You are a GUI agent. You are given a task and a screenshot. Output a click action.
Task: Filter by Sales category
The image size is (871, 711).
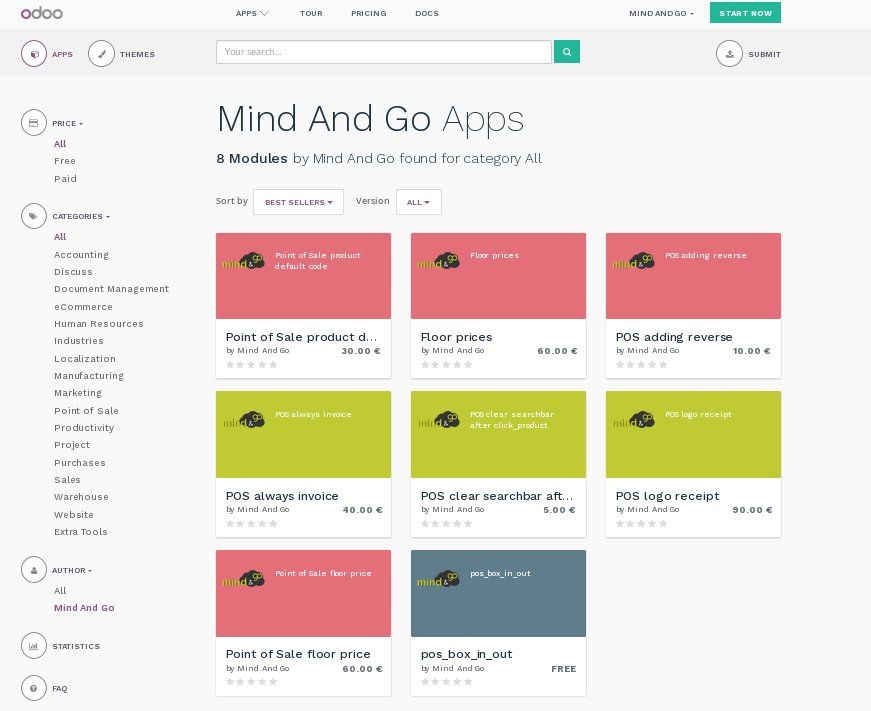(x=67, y=480)
